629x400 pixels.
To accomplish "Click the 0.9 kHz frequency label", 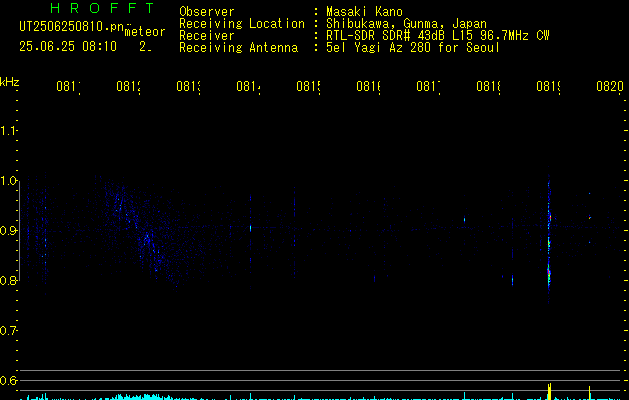I will pyautogui.click(x=8, y=230).
